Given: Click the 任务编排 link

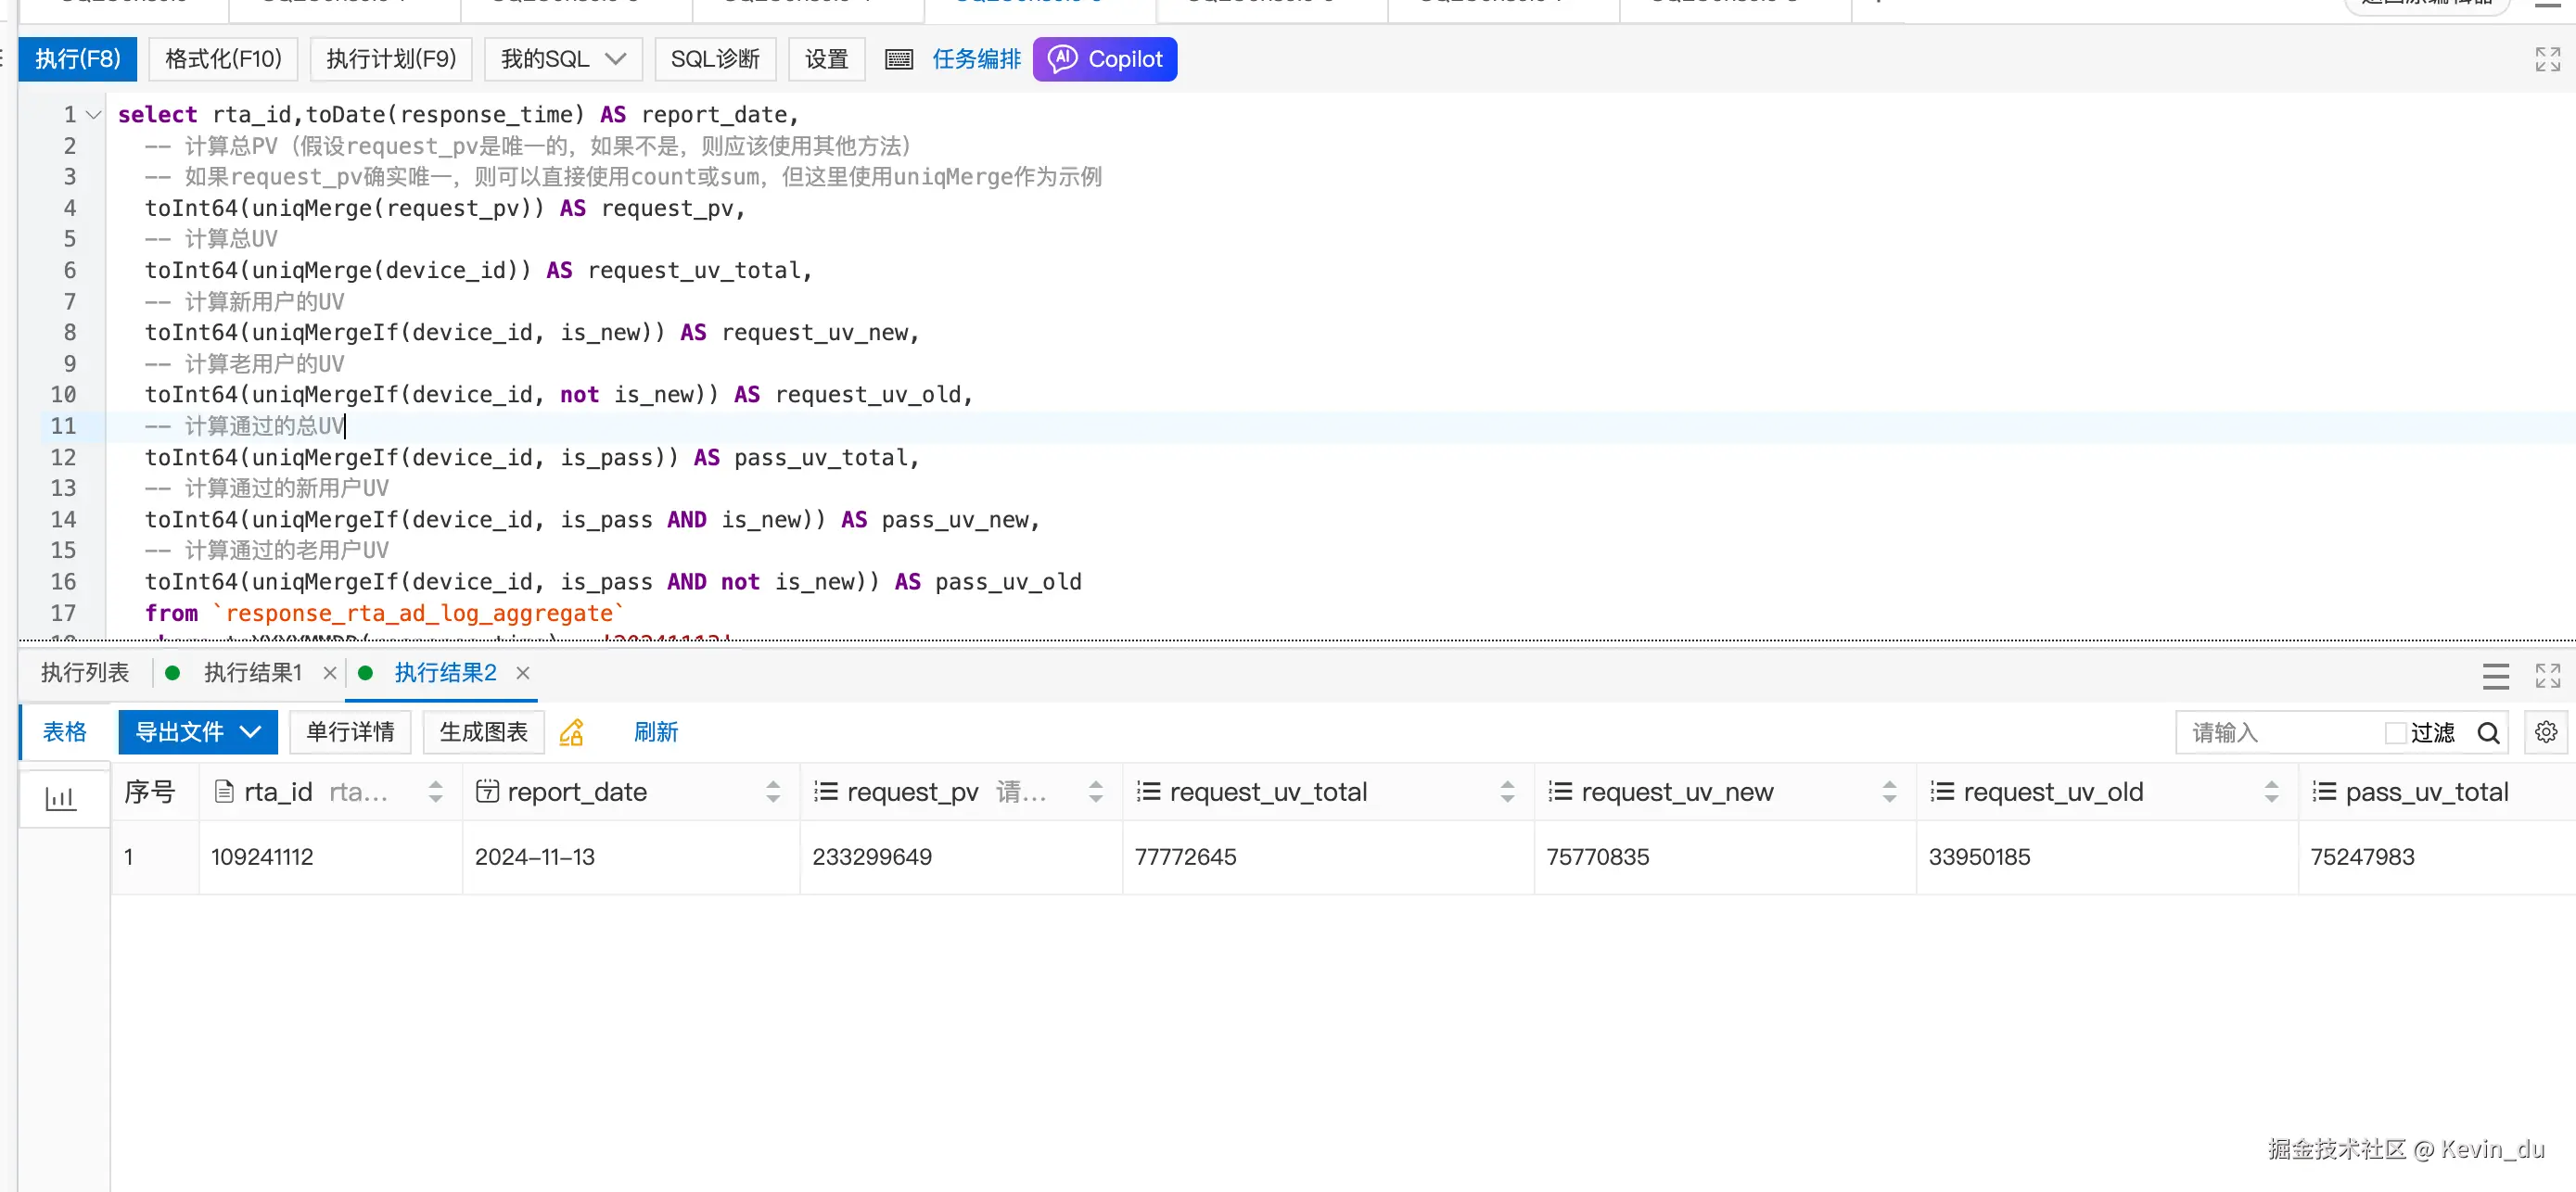Looking at the screenshot, I should pyautogui.click(x=975, y=59).
